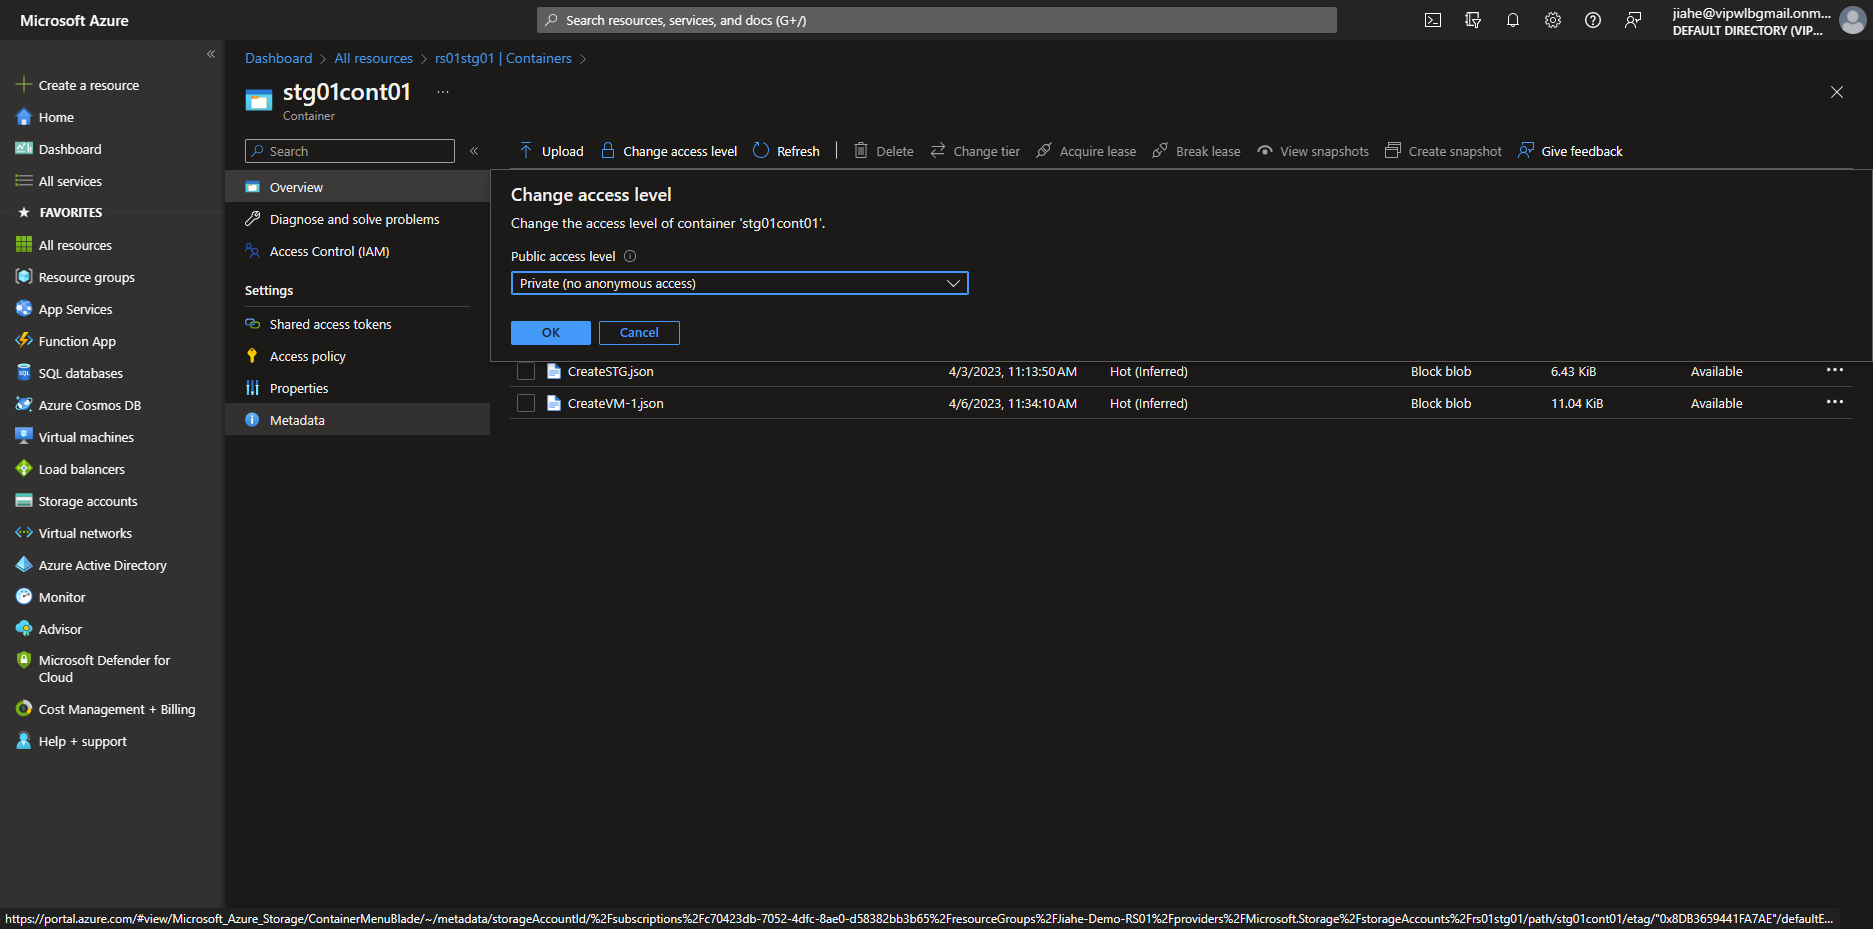This screenshot has height=929, width=1873.
Task: Open SQL databases
Action: point(112,373)
